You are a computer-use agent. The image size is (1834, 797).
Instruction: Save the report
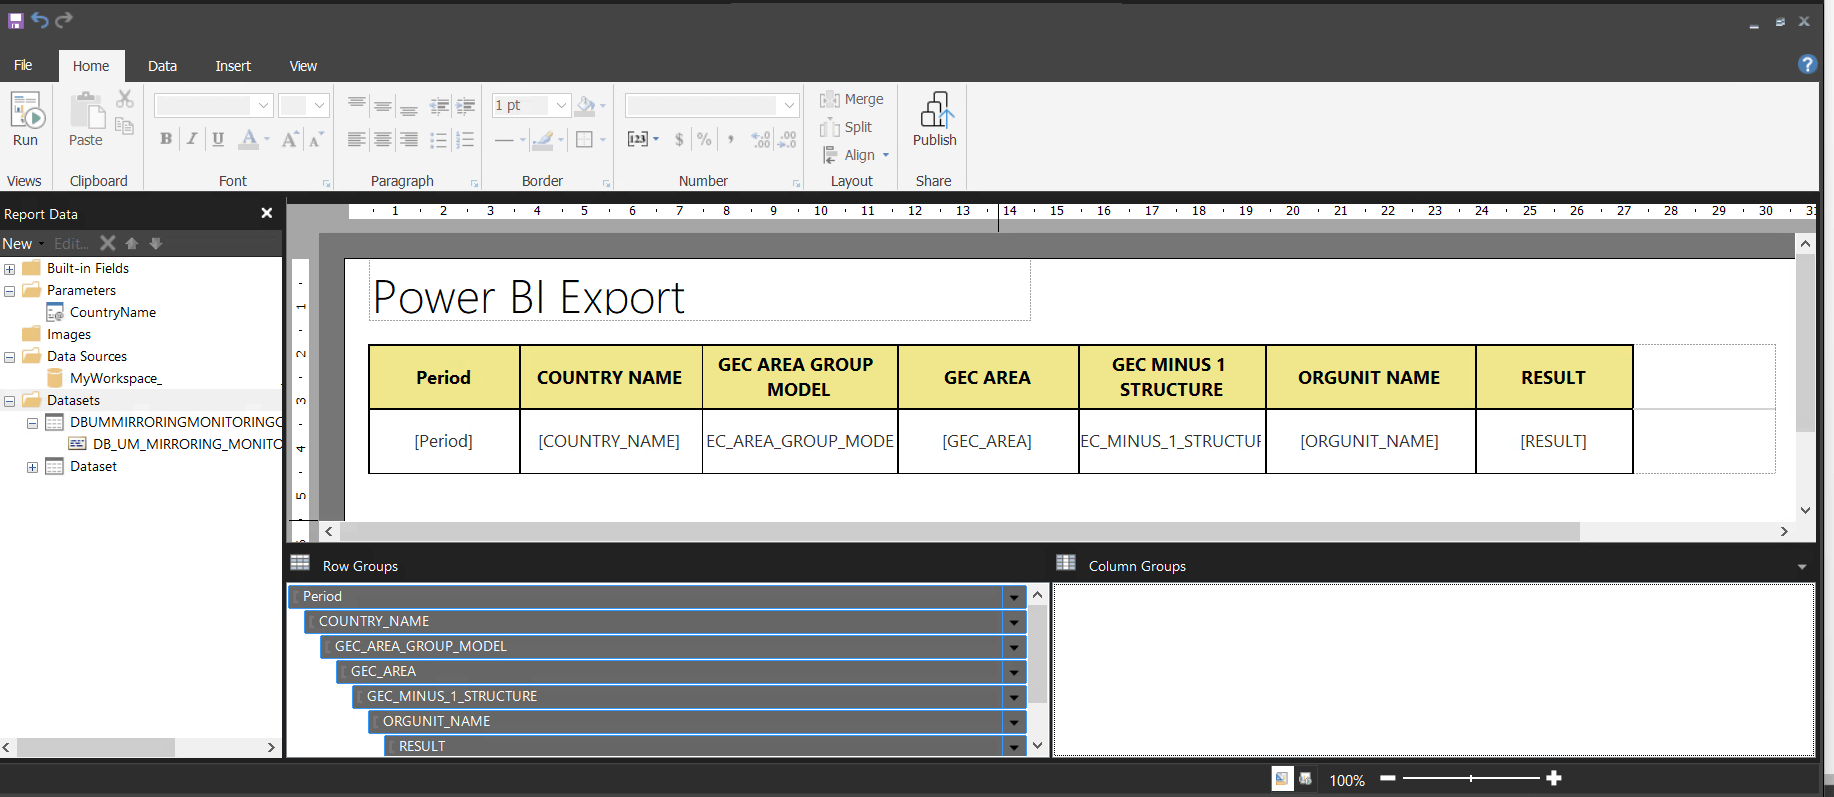pyautogui.click(x=15, y=20)
